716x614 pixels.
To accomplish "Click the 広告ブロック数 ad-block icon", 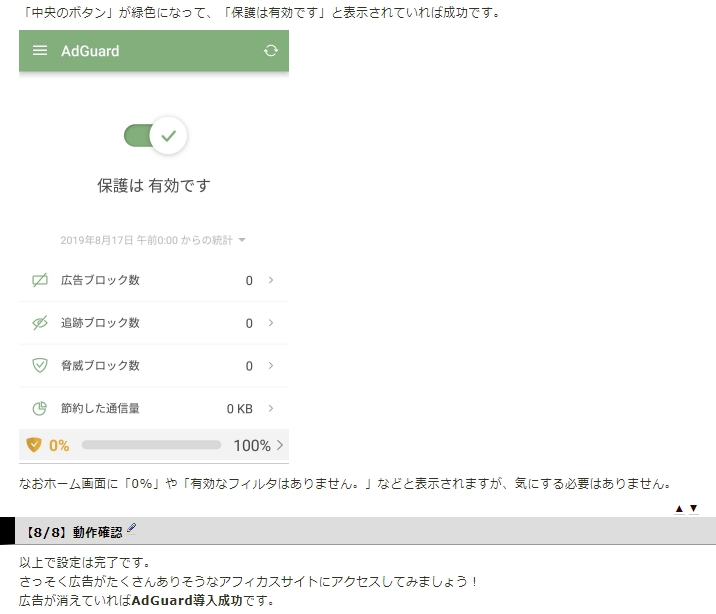I will click(x=40, y=280).
